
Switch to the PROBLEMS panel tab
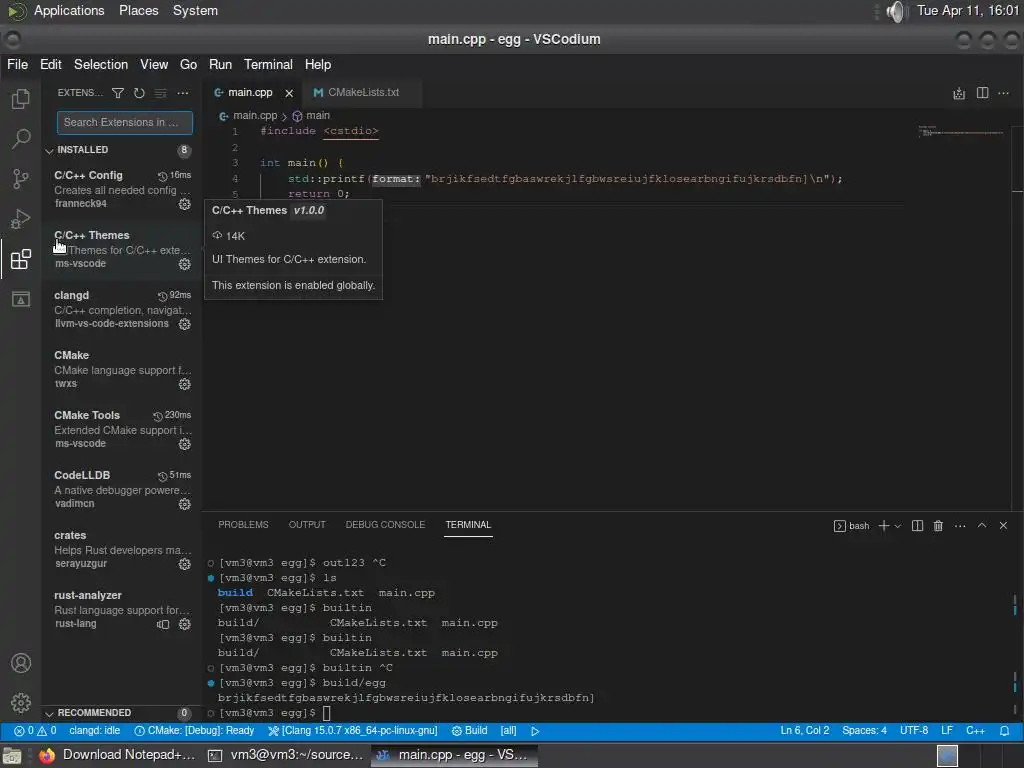(243, 525)
